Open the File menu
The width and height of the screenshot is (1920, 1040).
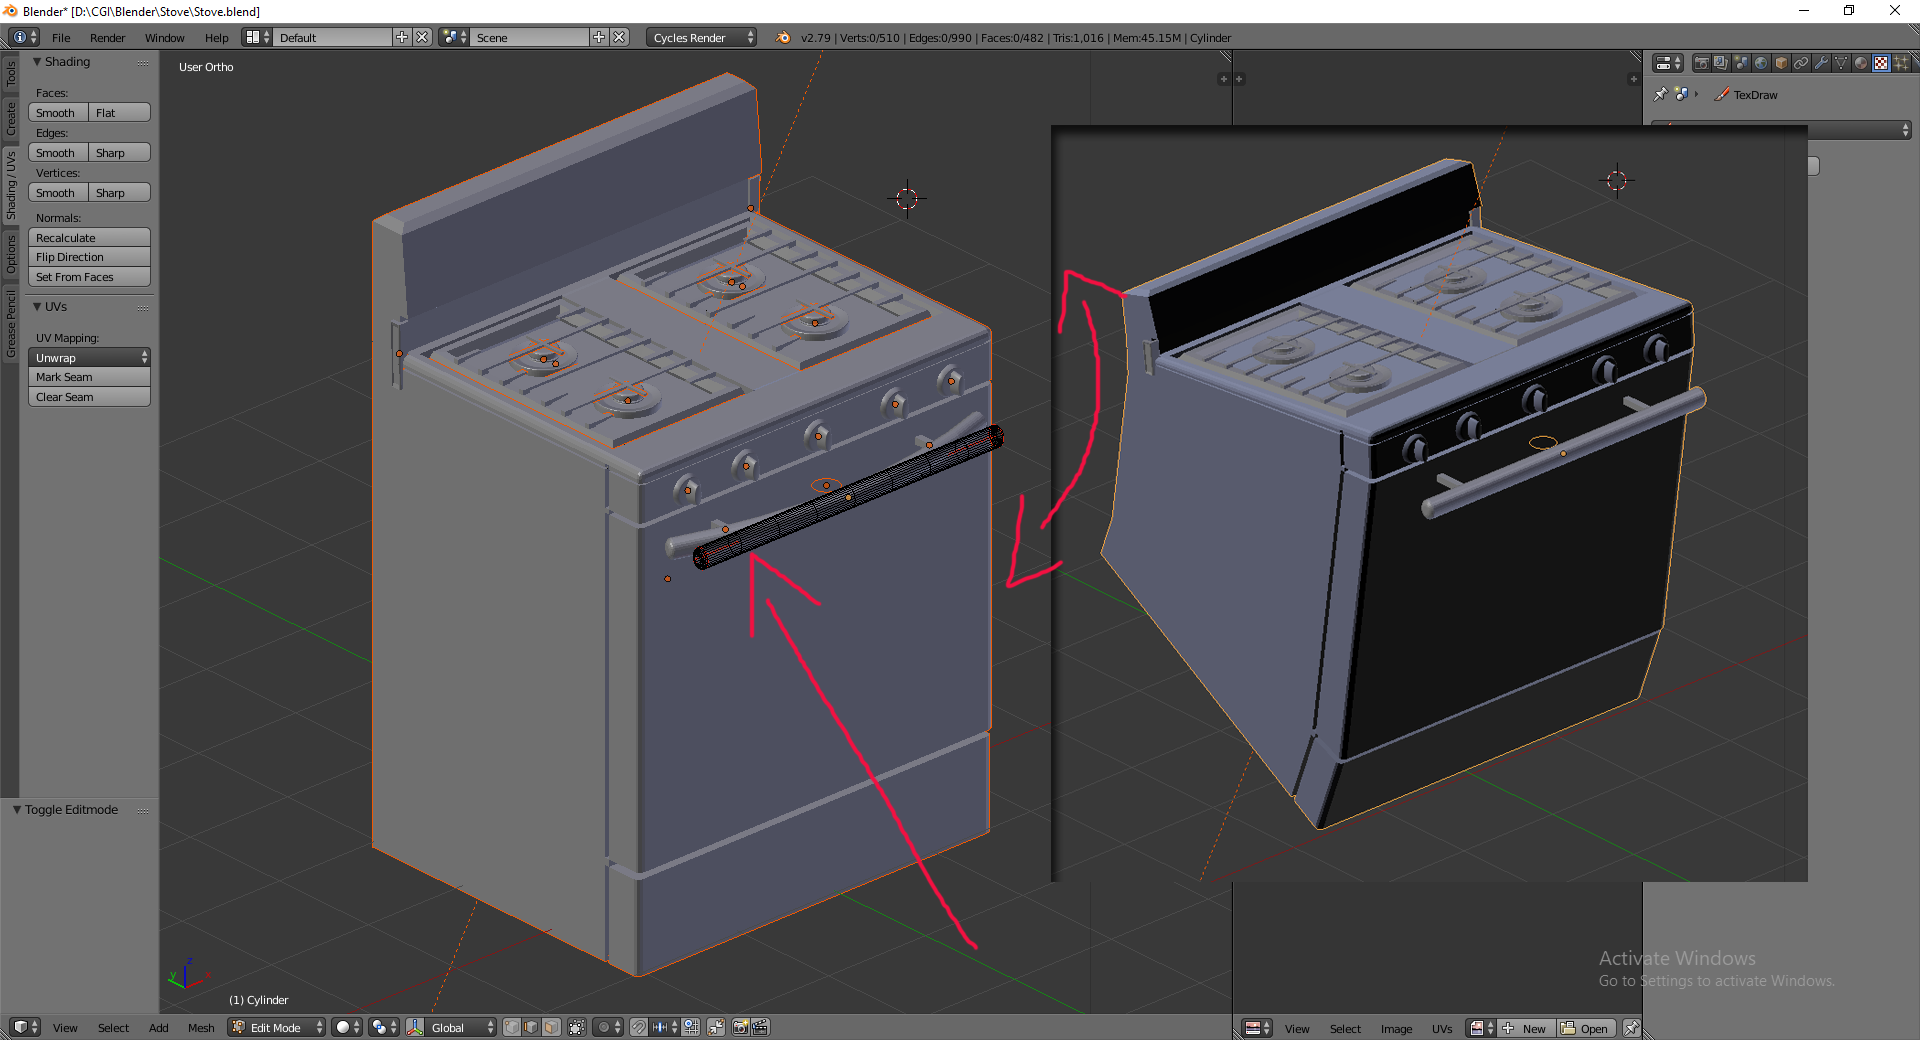[61, 38]
